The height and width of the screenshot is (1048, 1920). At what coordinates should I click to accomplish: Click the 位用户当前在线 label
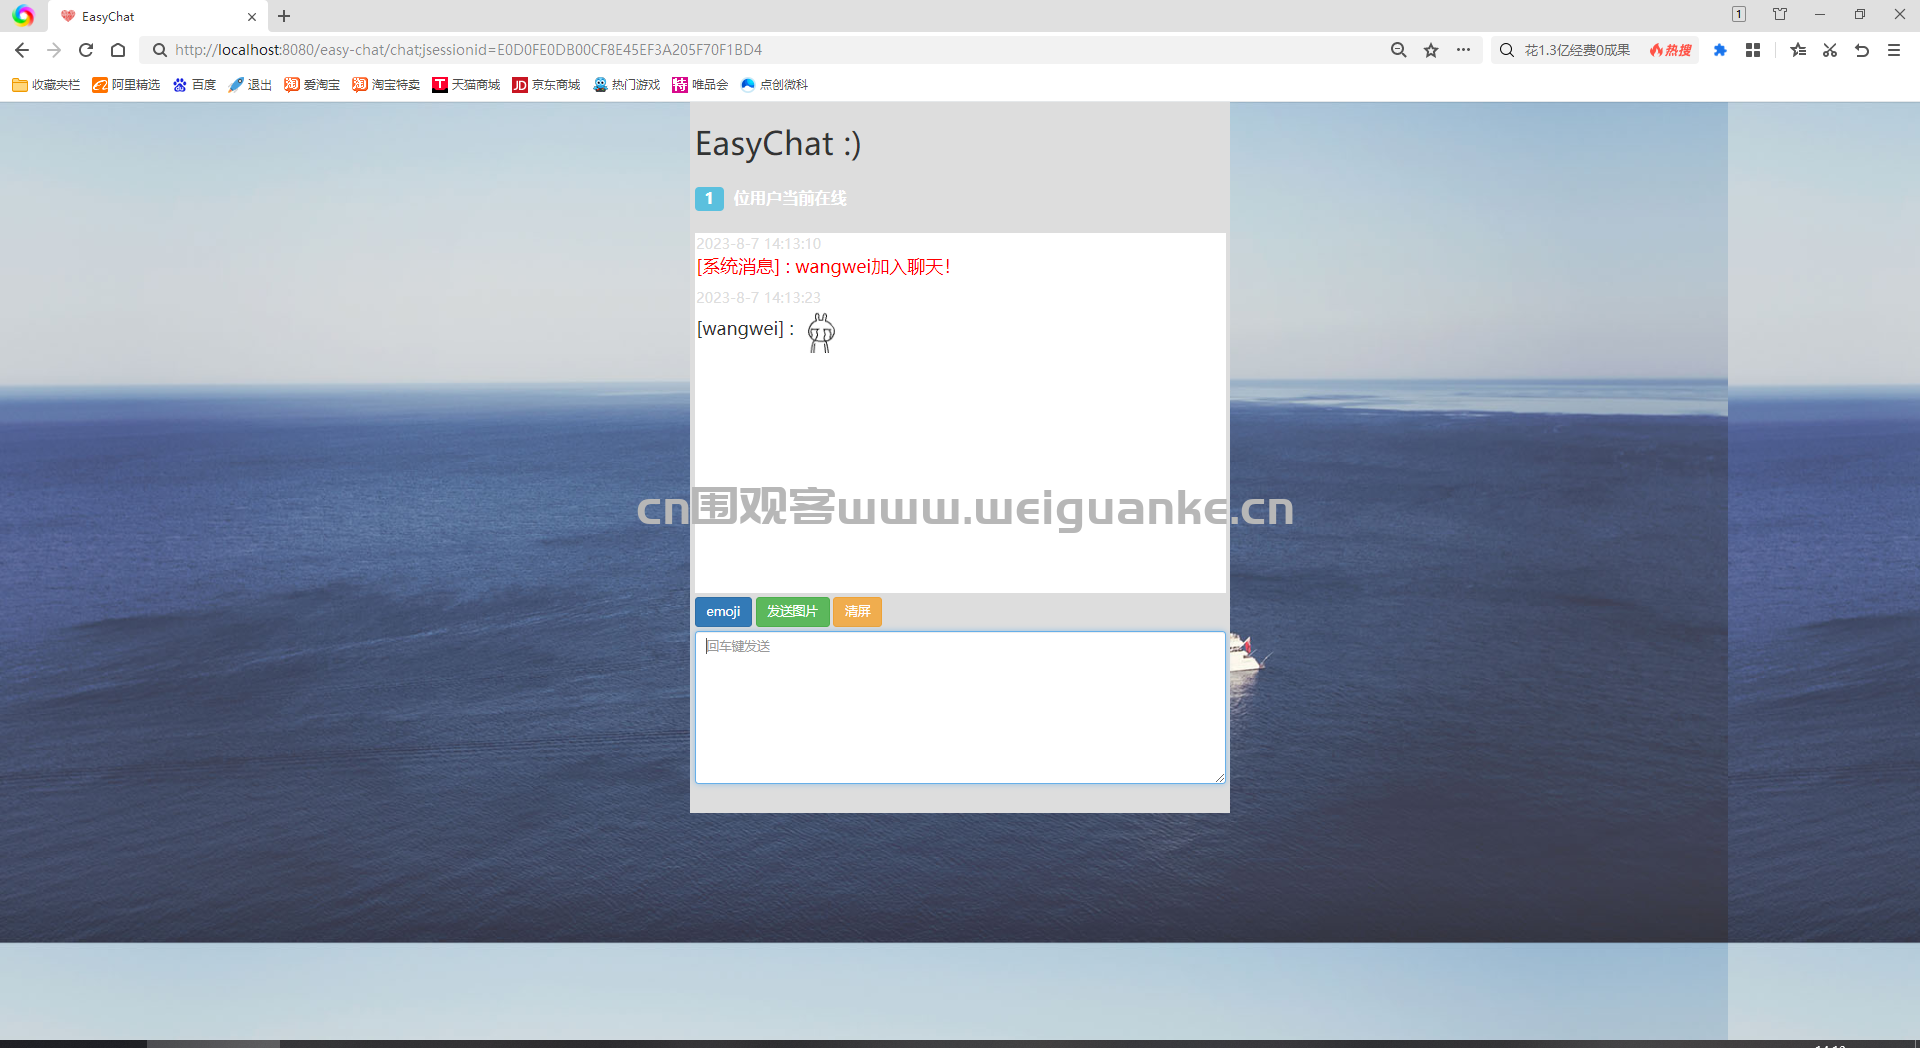point(790,199)
